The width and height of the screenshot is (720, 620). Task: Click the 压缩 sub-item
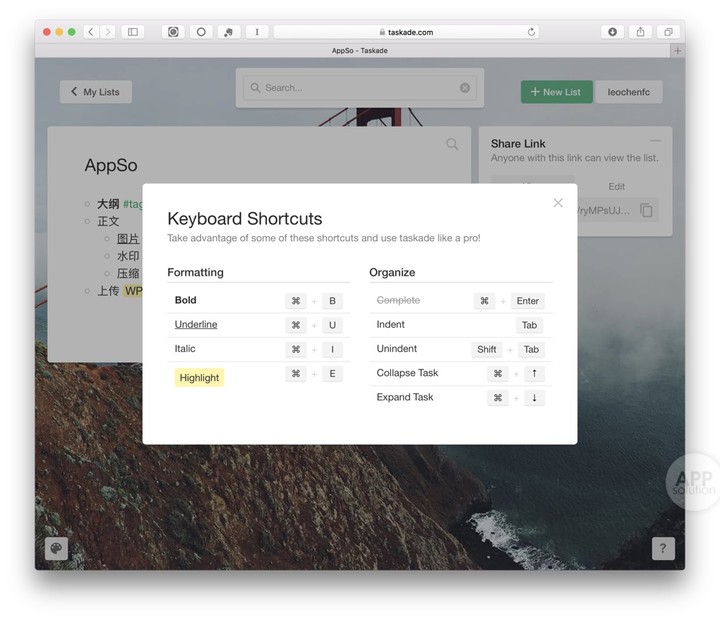pos(128,273)
